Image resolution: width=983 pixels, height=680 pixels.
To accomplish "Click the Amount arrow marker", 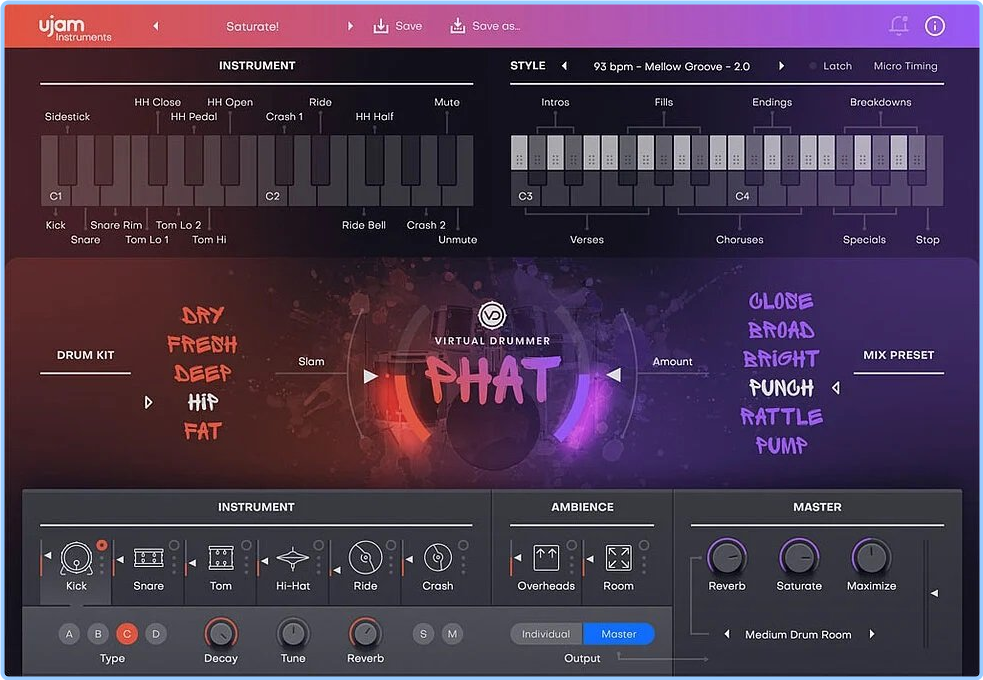I will [x=614, y=375].
